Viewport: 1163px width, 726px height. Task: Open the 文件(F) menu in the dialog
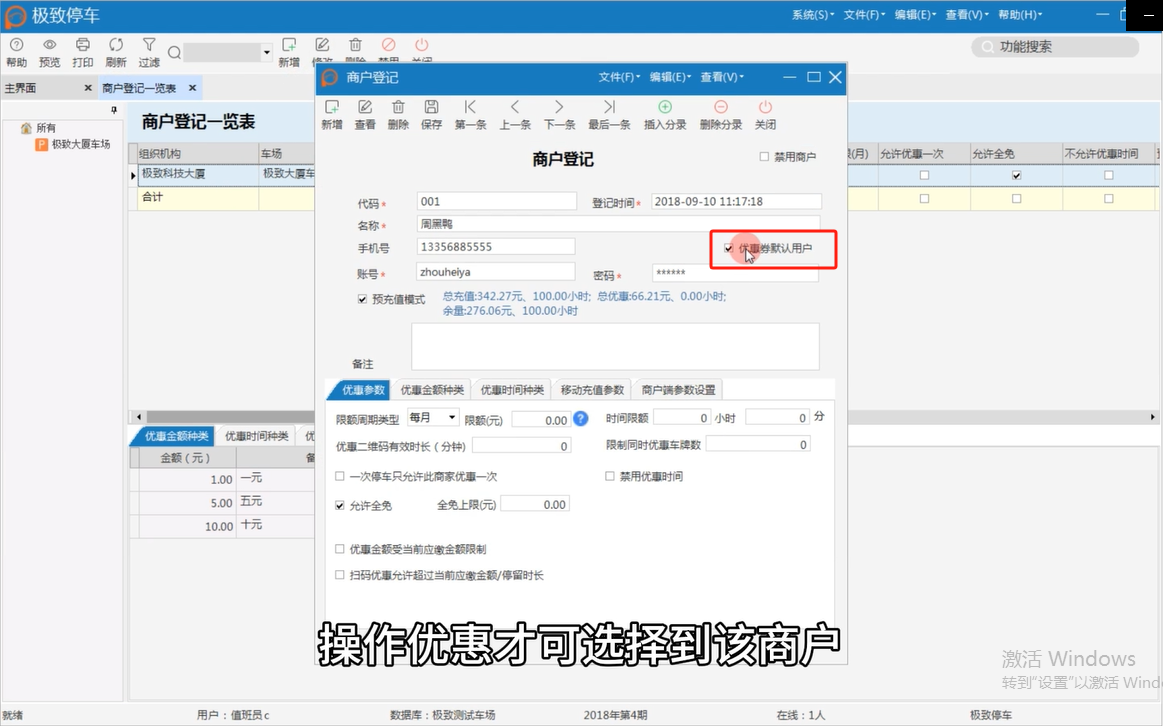(x=619, y=77)
